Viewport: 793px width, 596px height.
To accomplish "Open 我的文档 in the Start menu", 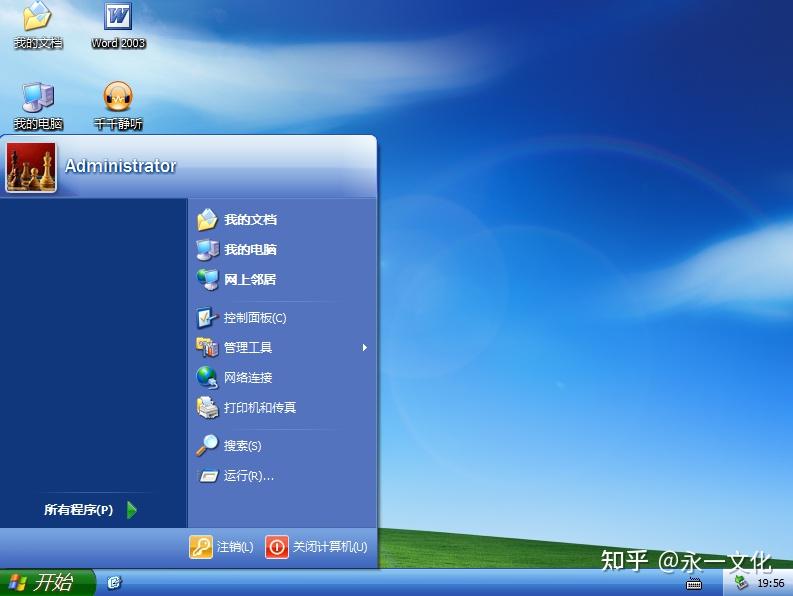I will (x=282, y=220).
